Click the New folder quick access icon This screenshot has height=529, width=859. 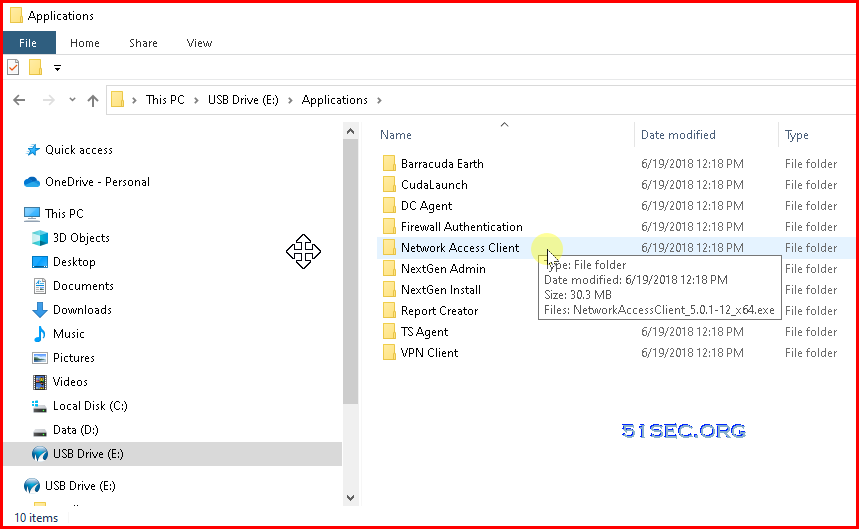(36, 67)
